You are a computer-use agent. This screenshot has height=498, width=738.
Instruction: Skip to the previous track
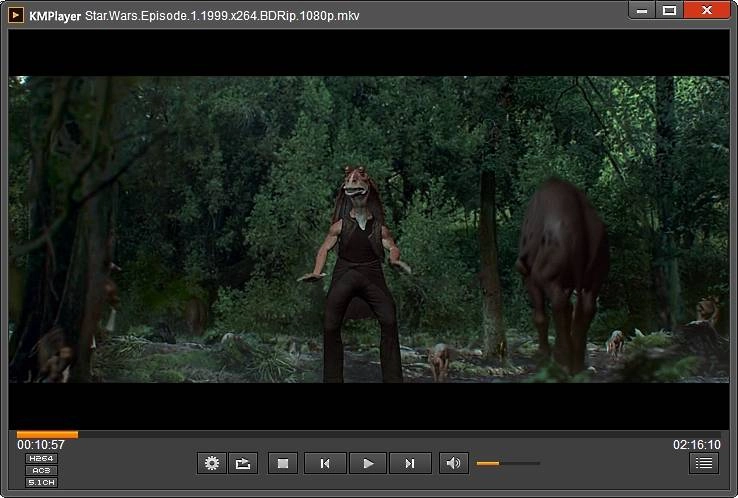coord(325,463)
